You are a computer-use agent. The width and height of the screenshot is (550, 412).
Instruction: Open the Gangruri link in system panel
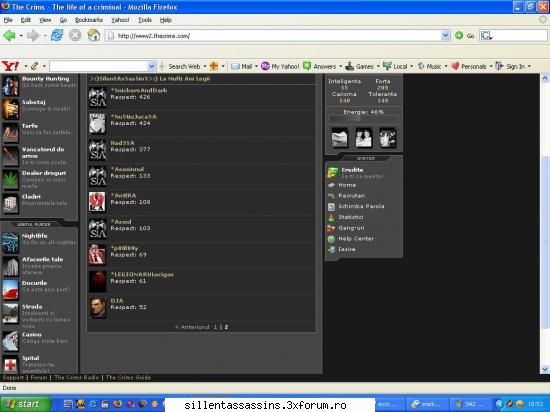click(351, 228)
